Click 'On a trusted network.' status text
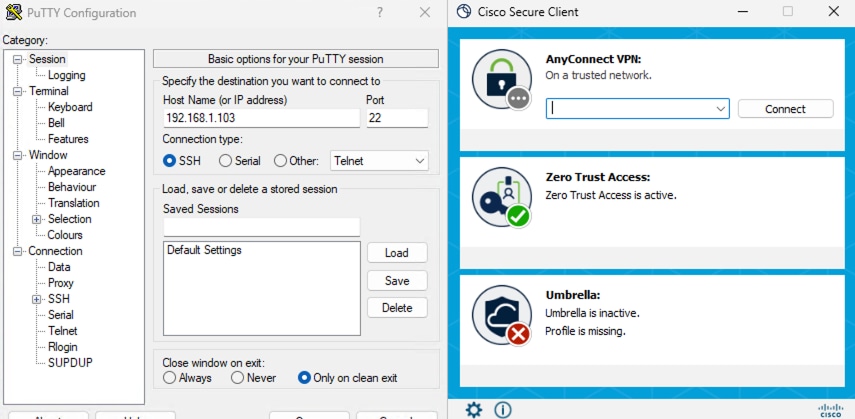 [x=598, y=75]
